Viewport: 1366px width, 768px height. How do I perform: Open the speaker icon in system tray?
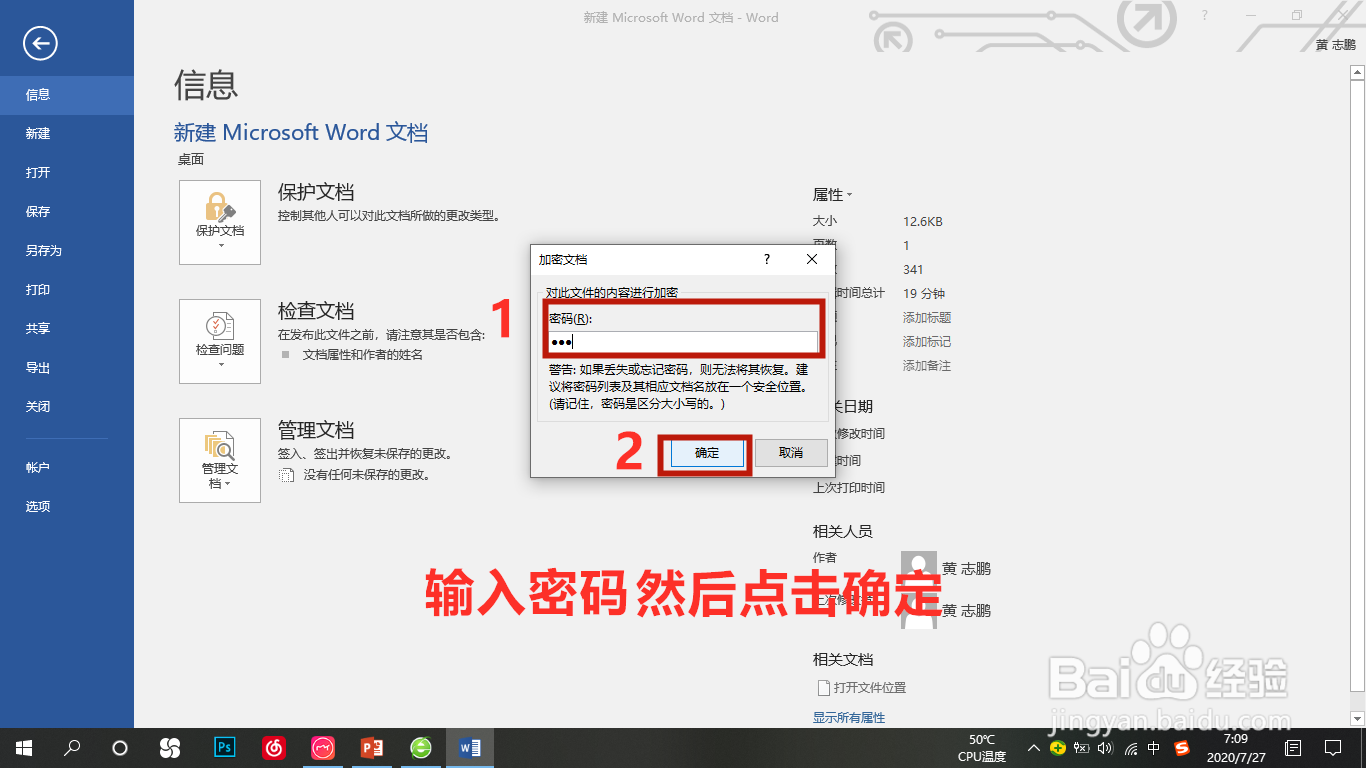(x=1105, y=747)
